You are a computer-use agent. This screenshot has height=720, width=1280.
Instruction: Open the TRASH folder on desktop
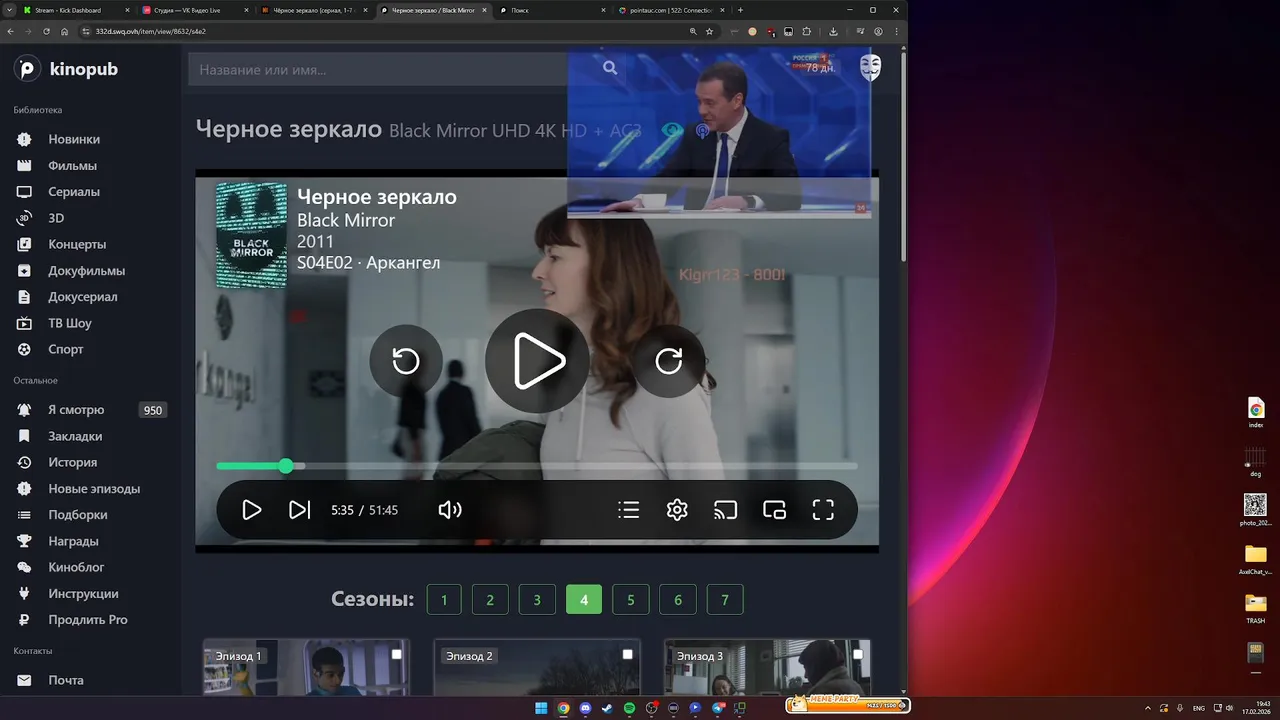1256,608
